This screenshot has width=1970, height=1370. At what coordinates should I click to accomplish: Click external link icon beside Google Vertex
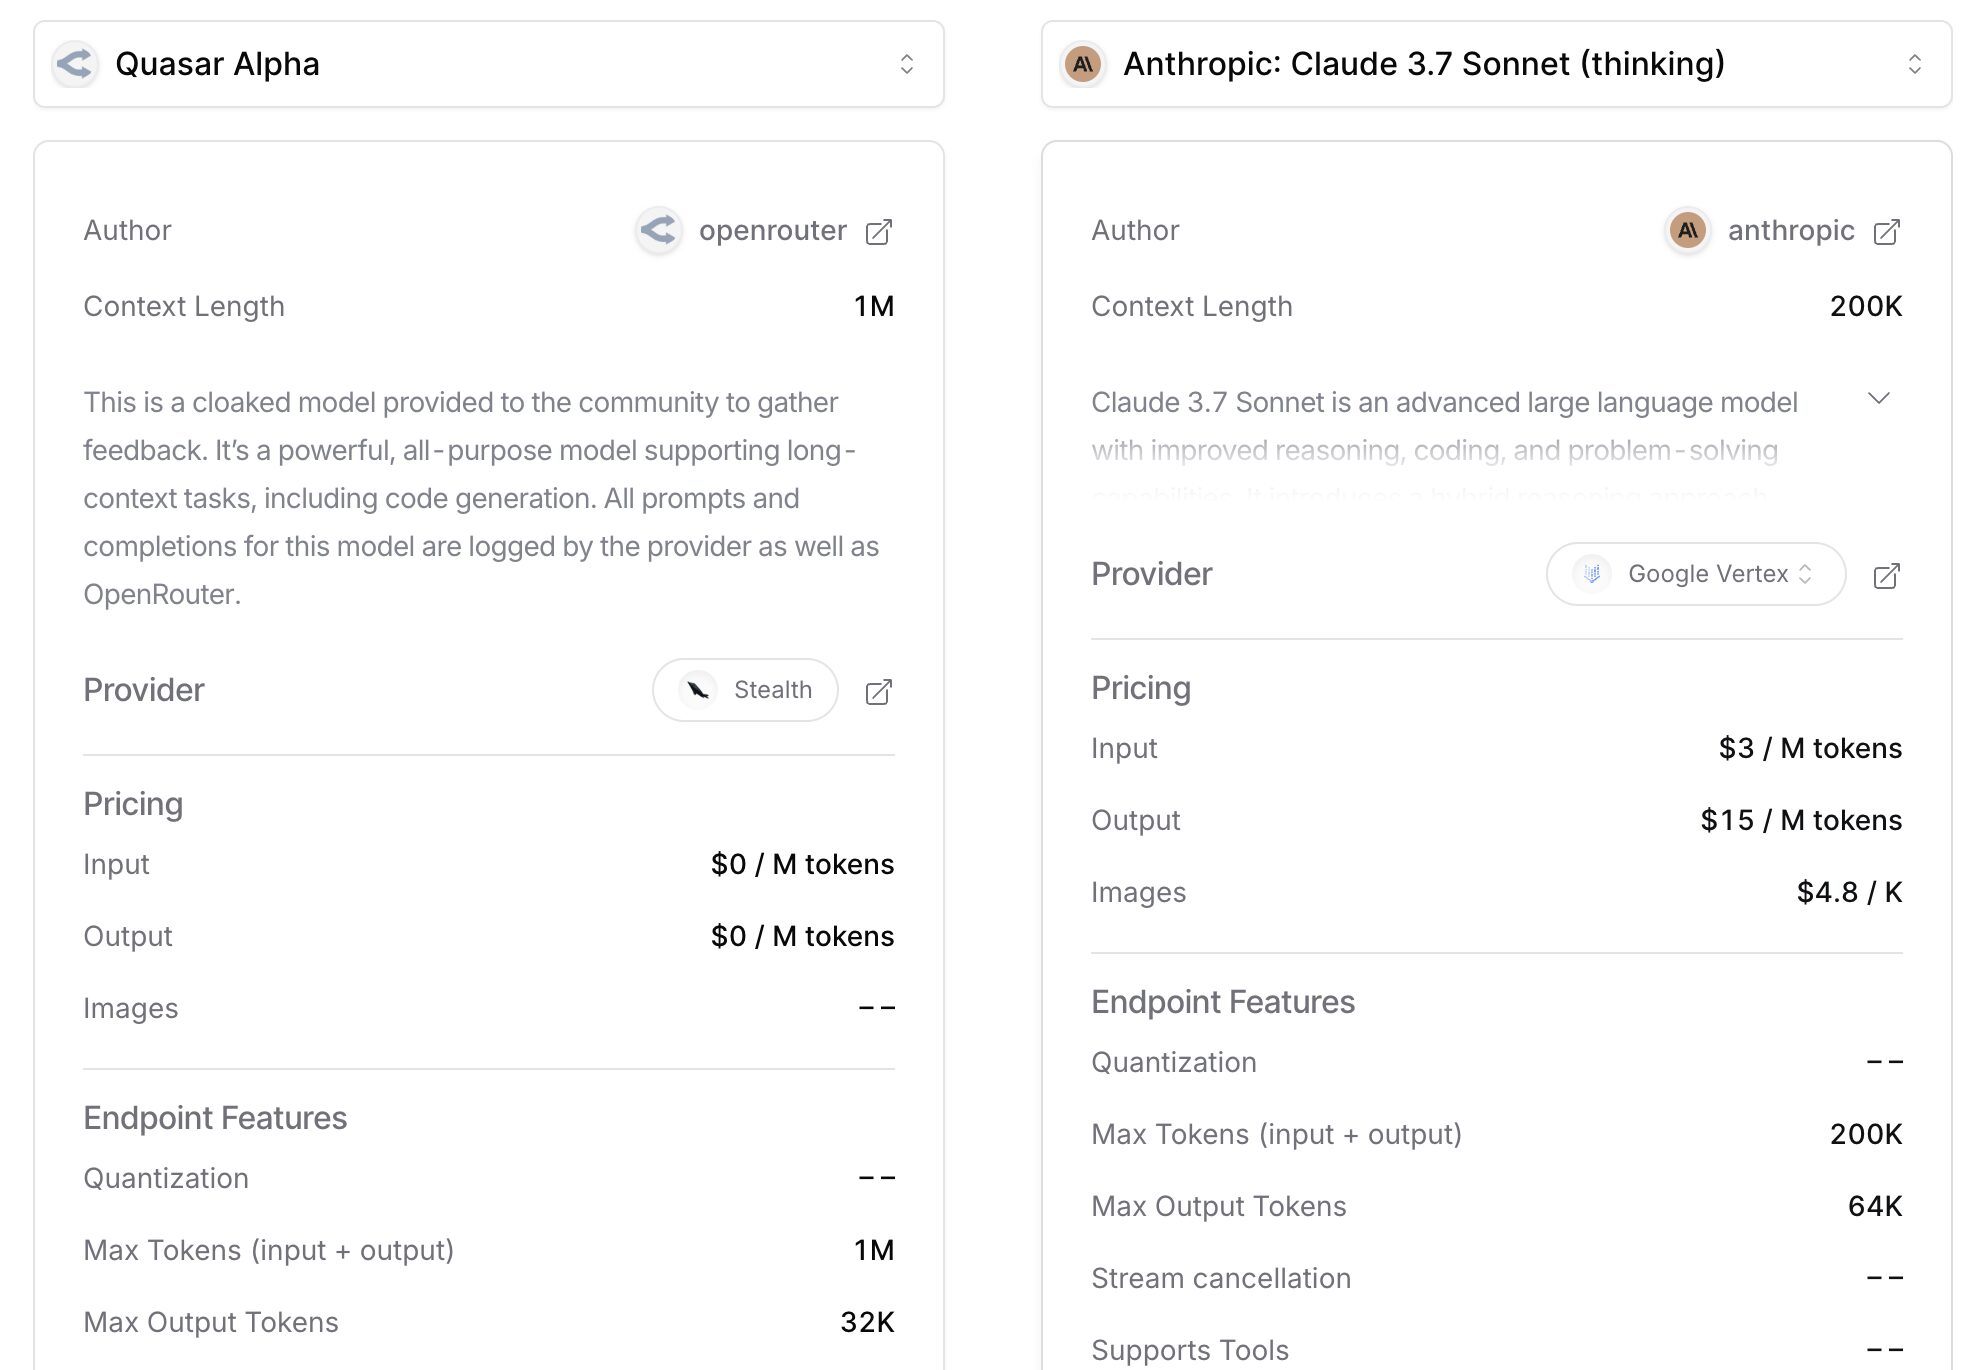click(x=1886, y=576)
